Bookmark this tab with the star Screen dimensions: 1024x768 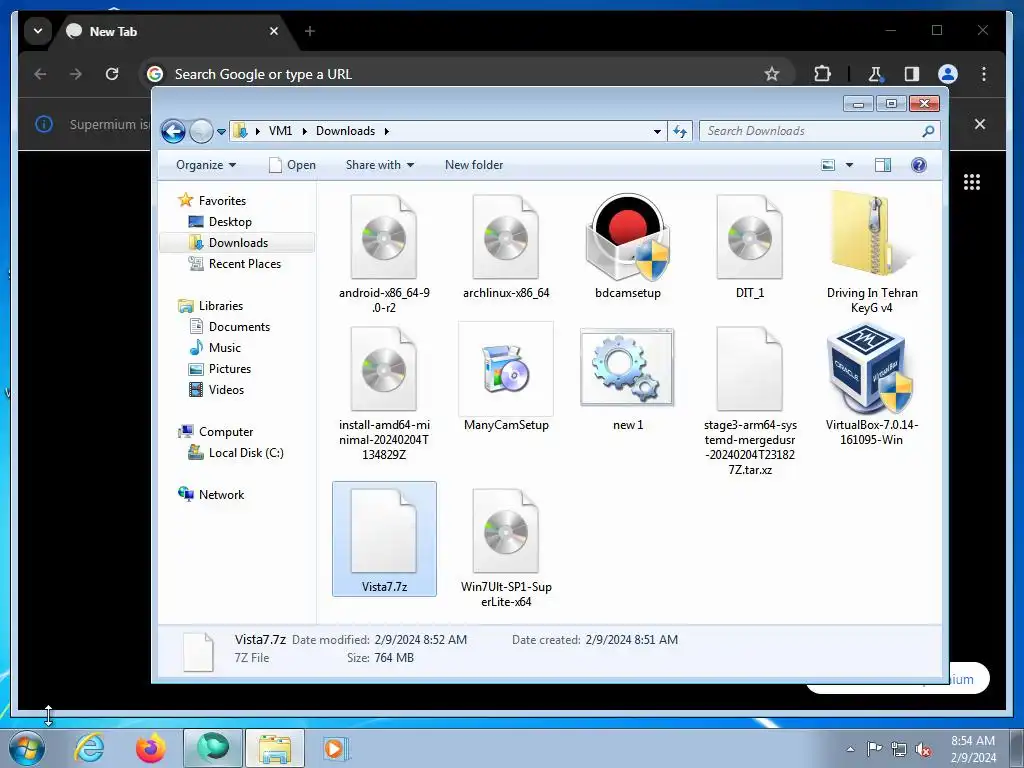[772, 74]
